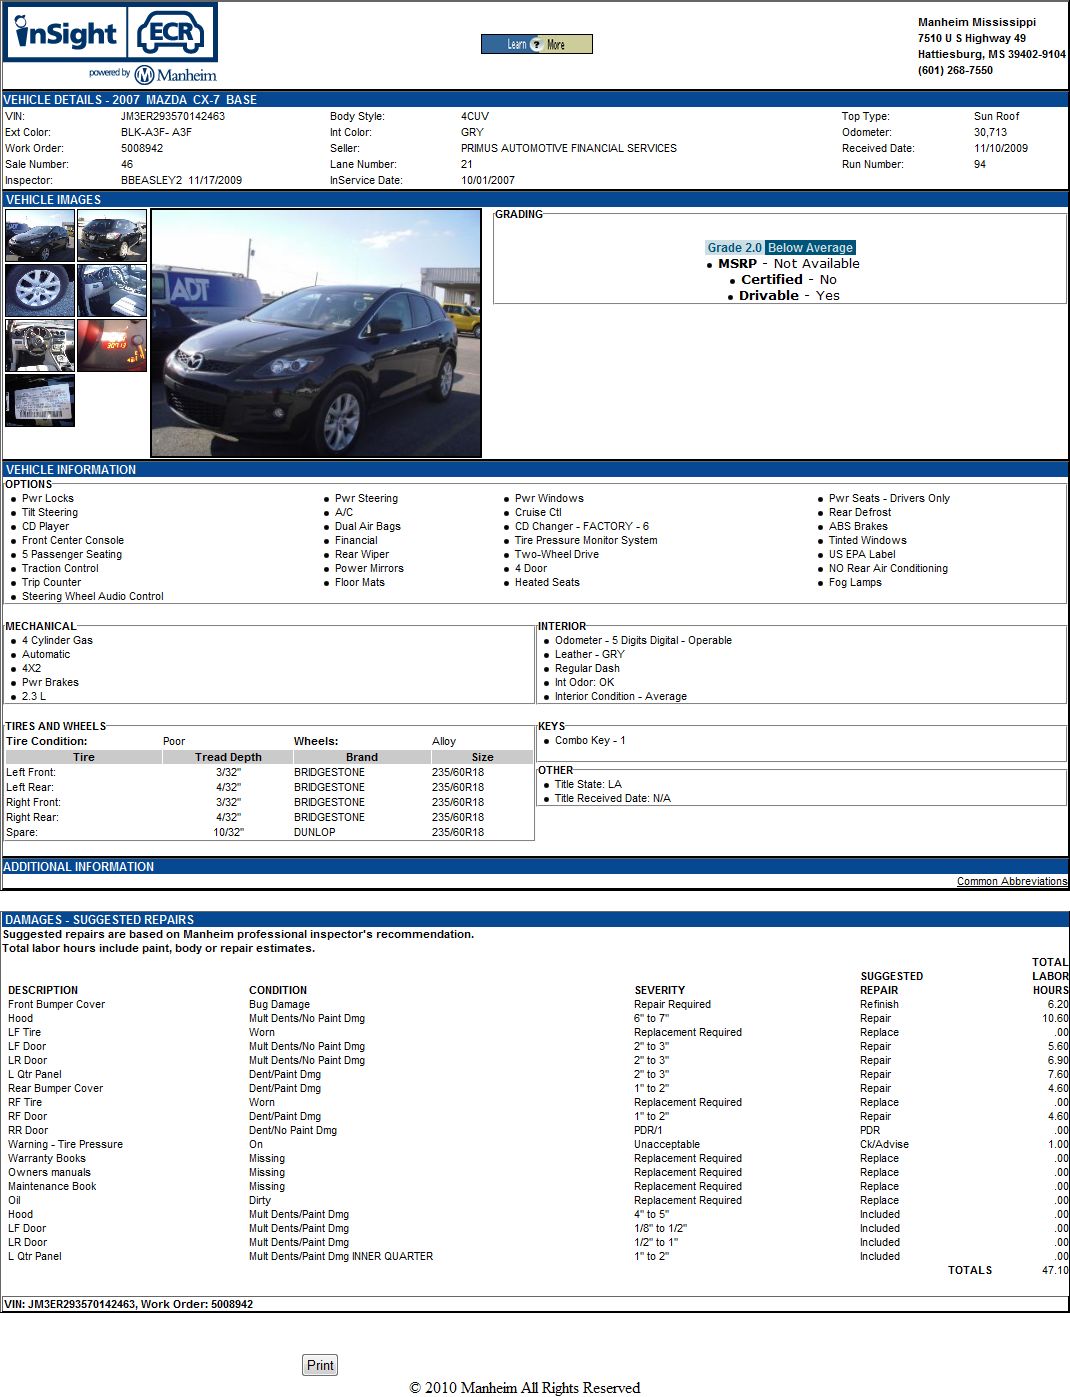Click the Tire Condition Poor value

point(174,741)
